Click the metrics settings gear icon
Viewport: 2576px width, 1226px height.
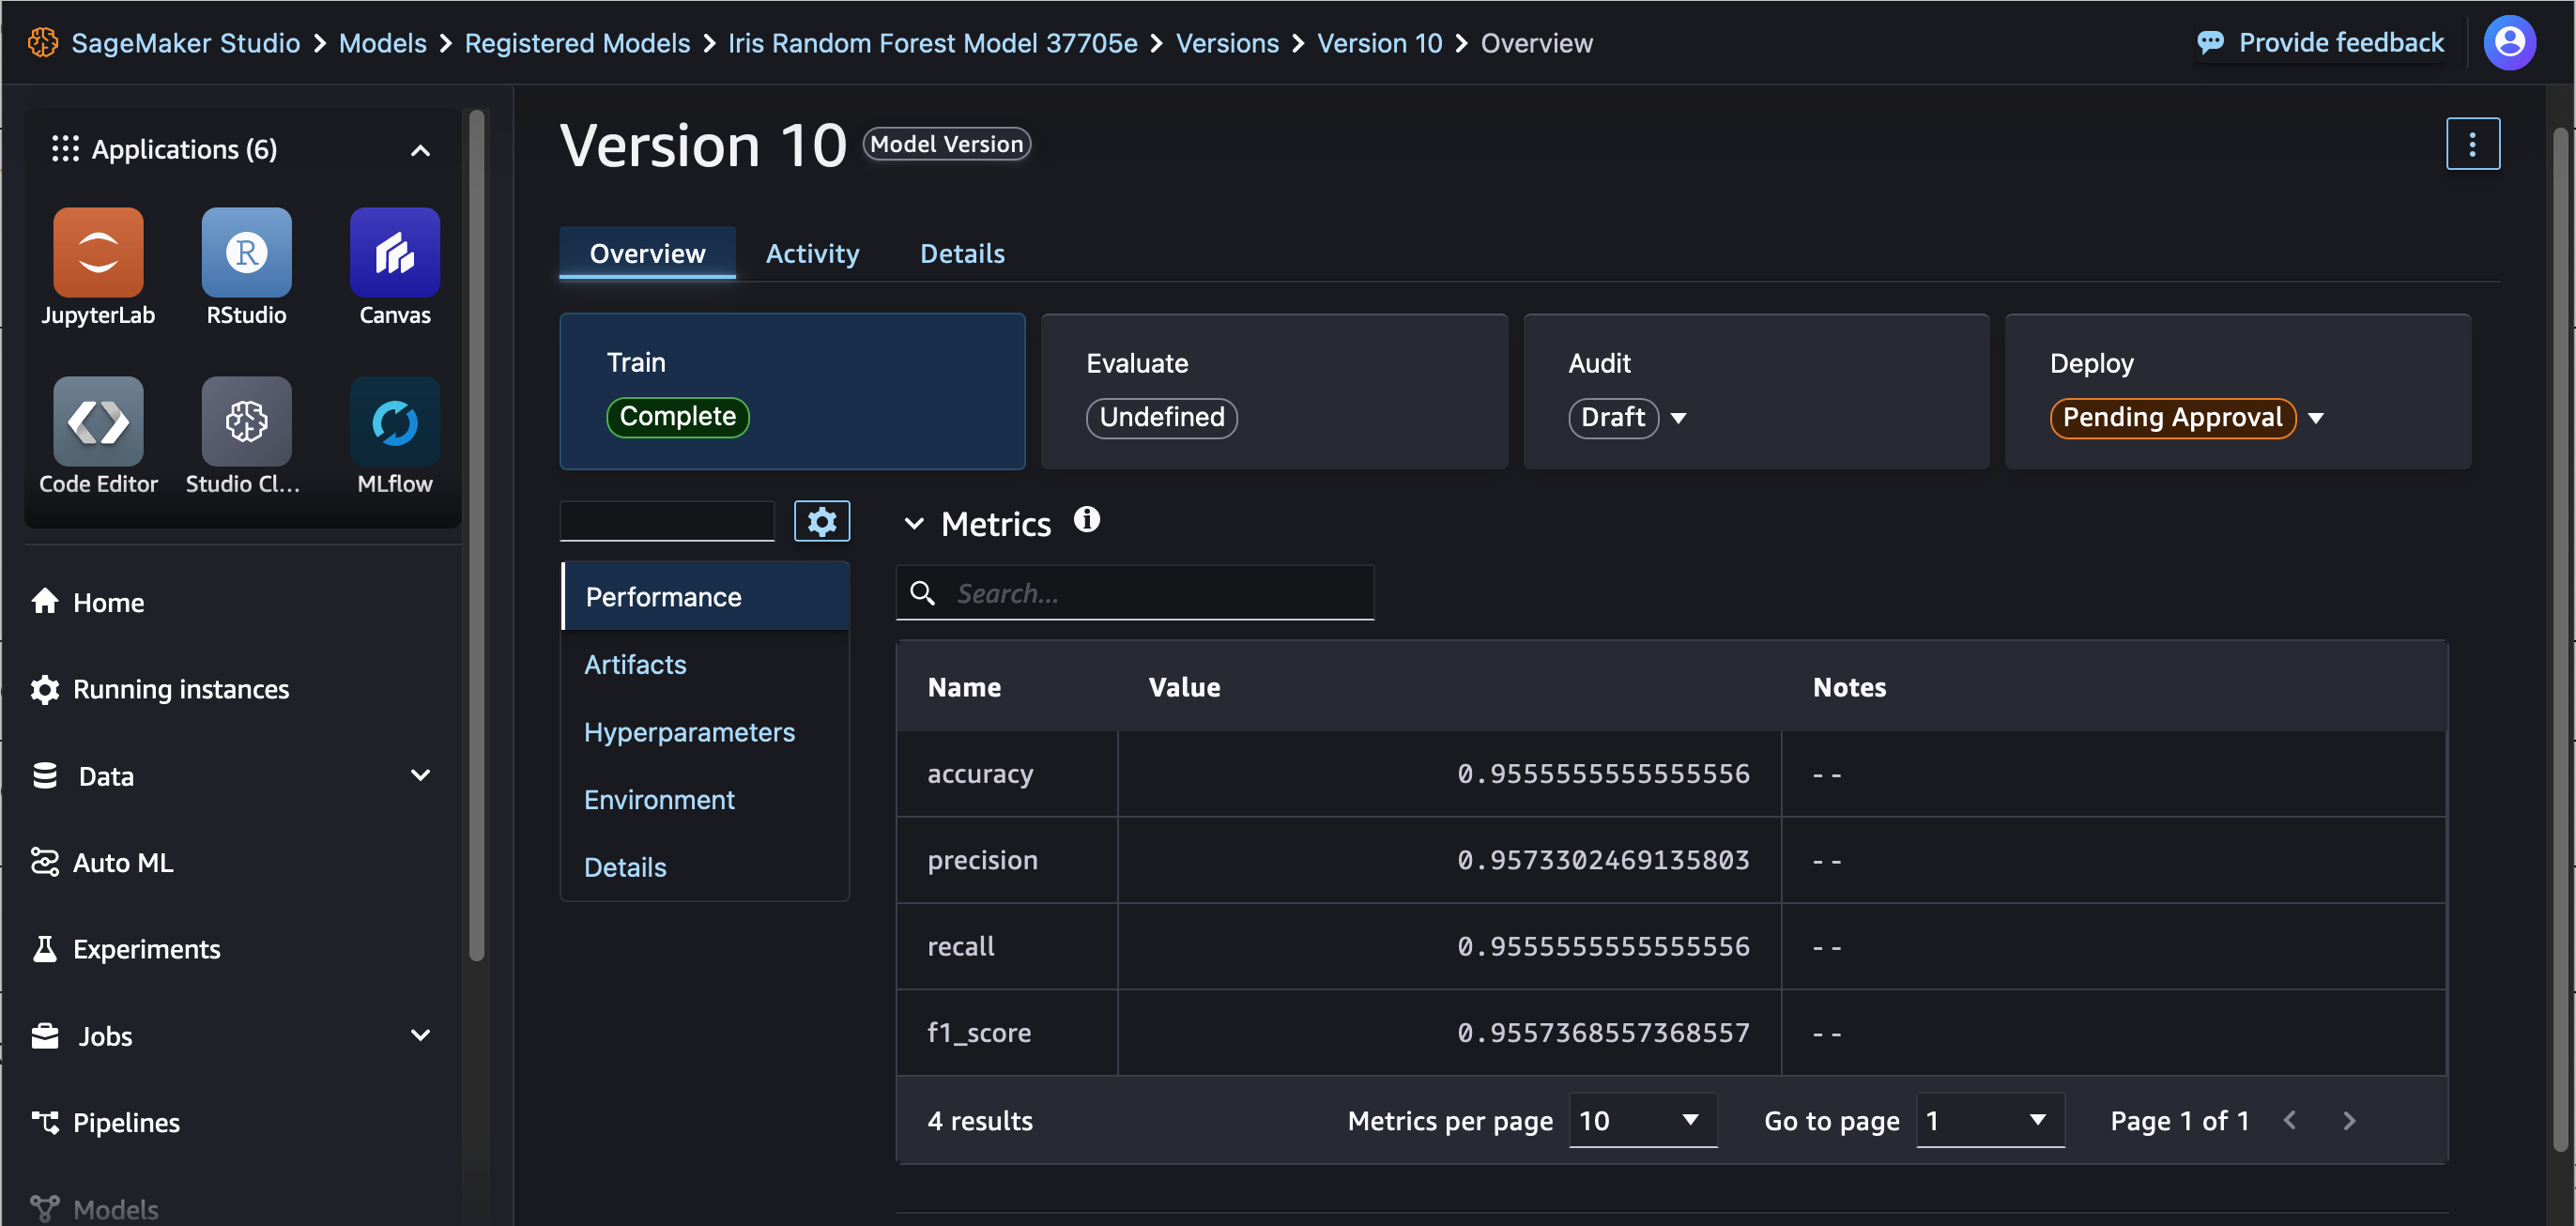tap(821, 521)
